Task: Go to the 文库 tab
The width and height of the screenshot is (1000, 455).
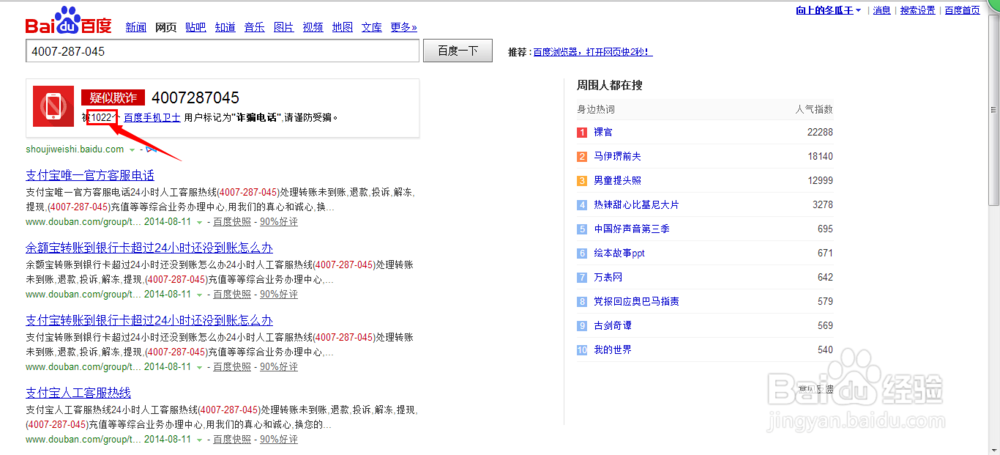Action: (x=372, y=27)
